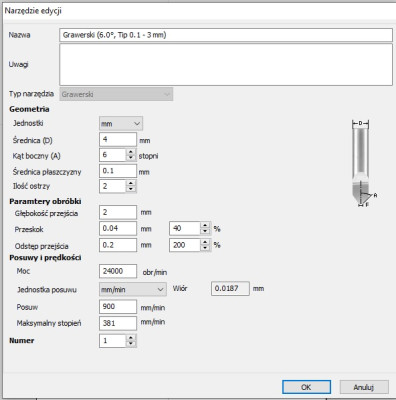396x400 pixels.
Task: Cancel dialog with Anuluj button
Action: click(x=364, y=387)
